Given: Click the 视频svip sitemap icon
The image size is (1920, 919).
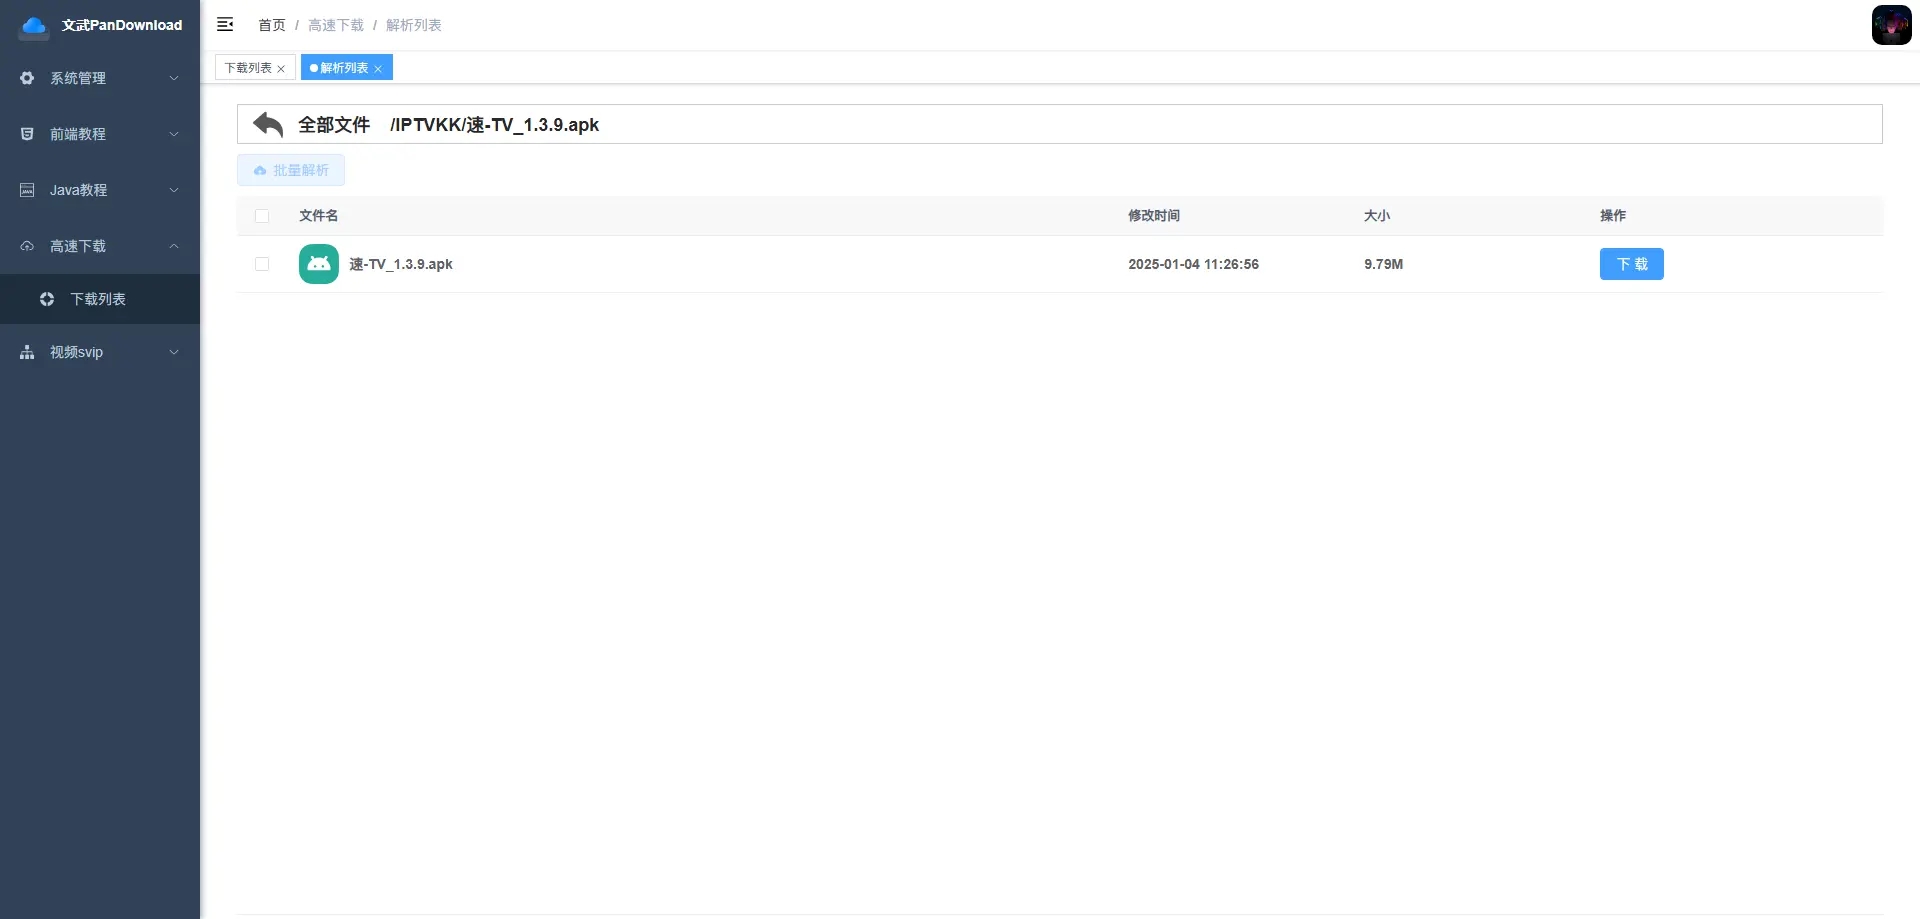Looking at the screenshot, I should [27, 352].
